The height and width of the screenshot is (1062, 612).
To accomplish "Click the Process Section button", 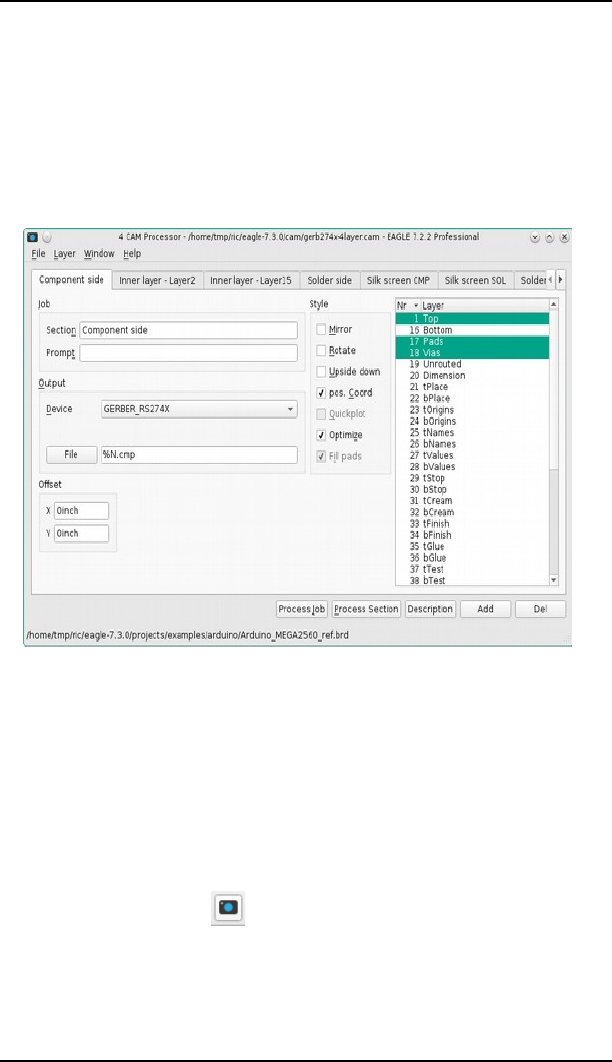I will 366,609.
